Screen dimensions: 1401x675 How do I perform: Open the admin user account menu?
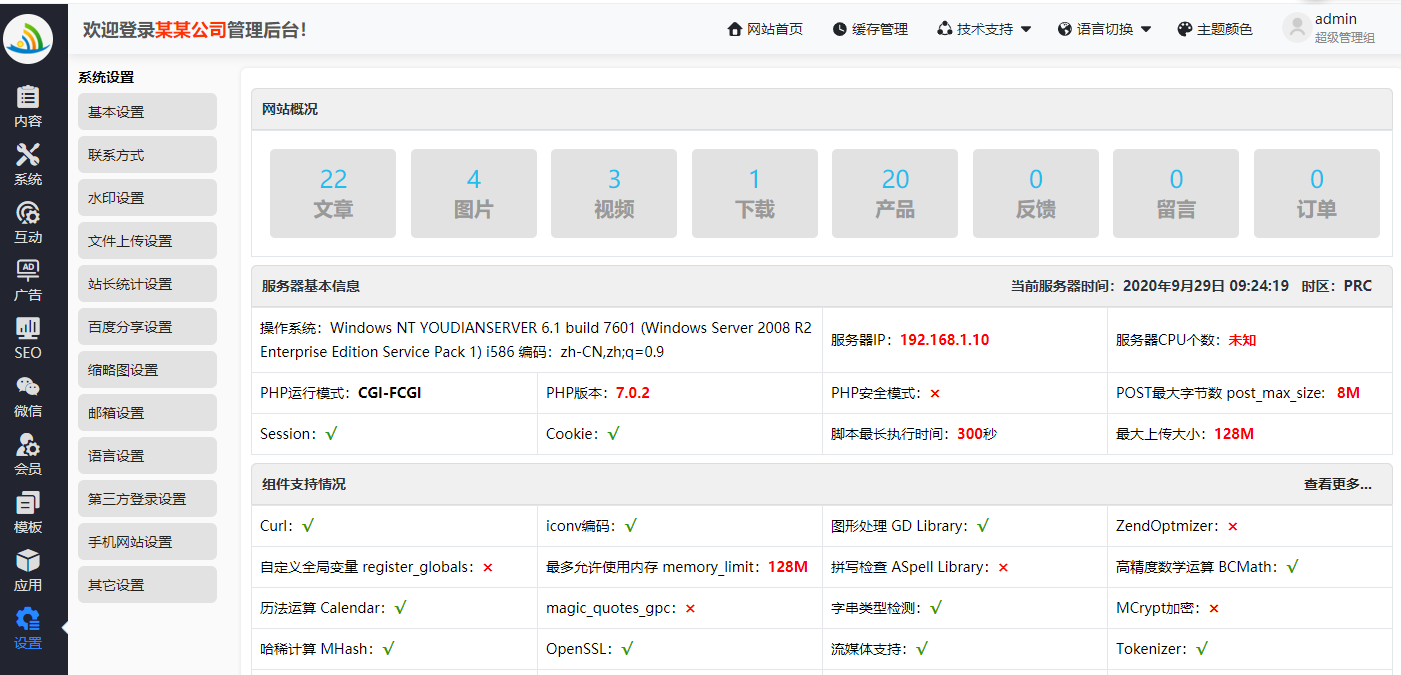coord(1329,28)
